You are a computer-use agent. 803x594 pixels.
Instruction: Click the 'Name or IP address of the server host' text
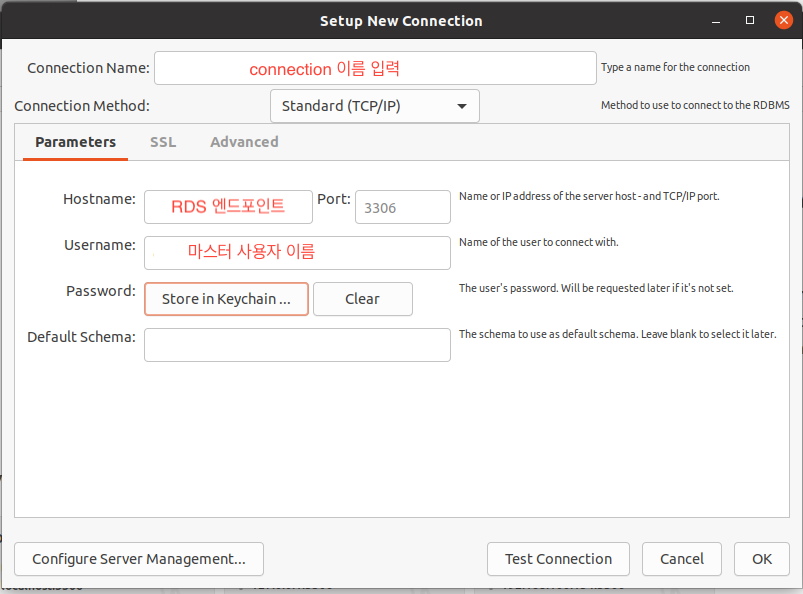click(x=589, y=196)
